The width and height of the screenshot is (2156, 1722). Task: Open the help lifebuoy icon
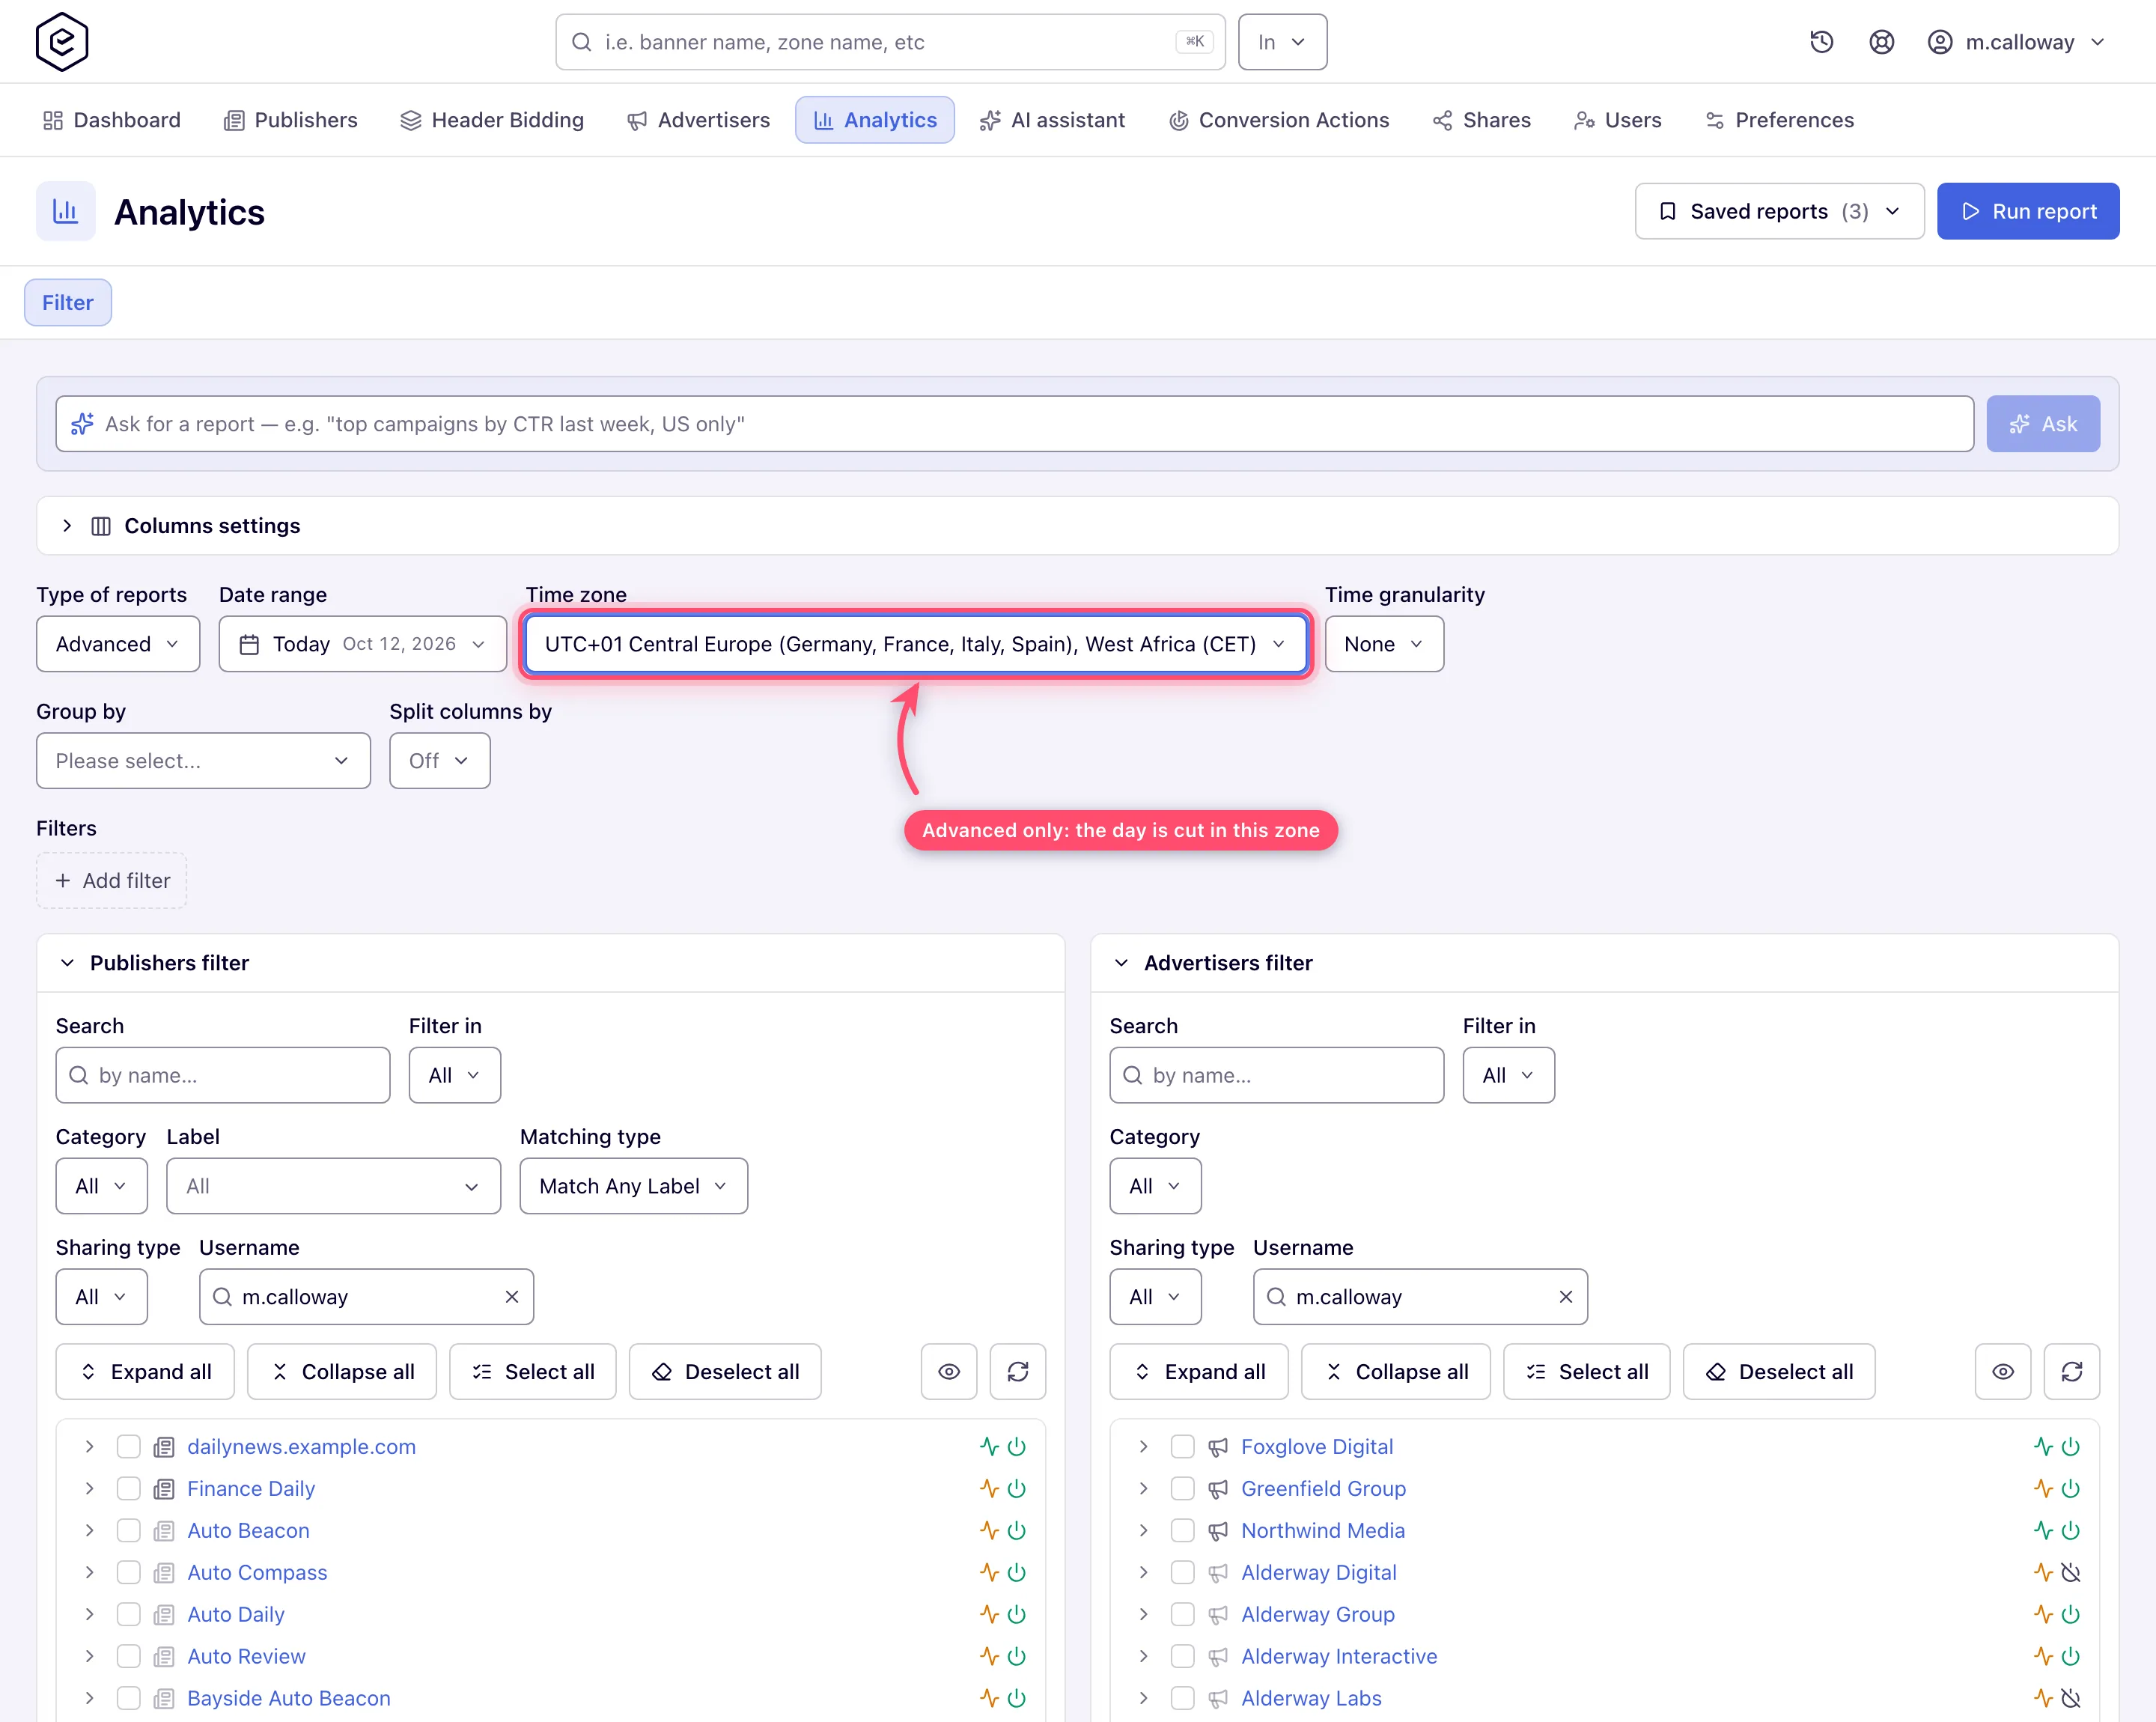pyautogui.click(x=1881, y=42)
